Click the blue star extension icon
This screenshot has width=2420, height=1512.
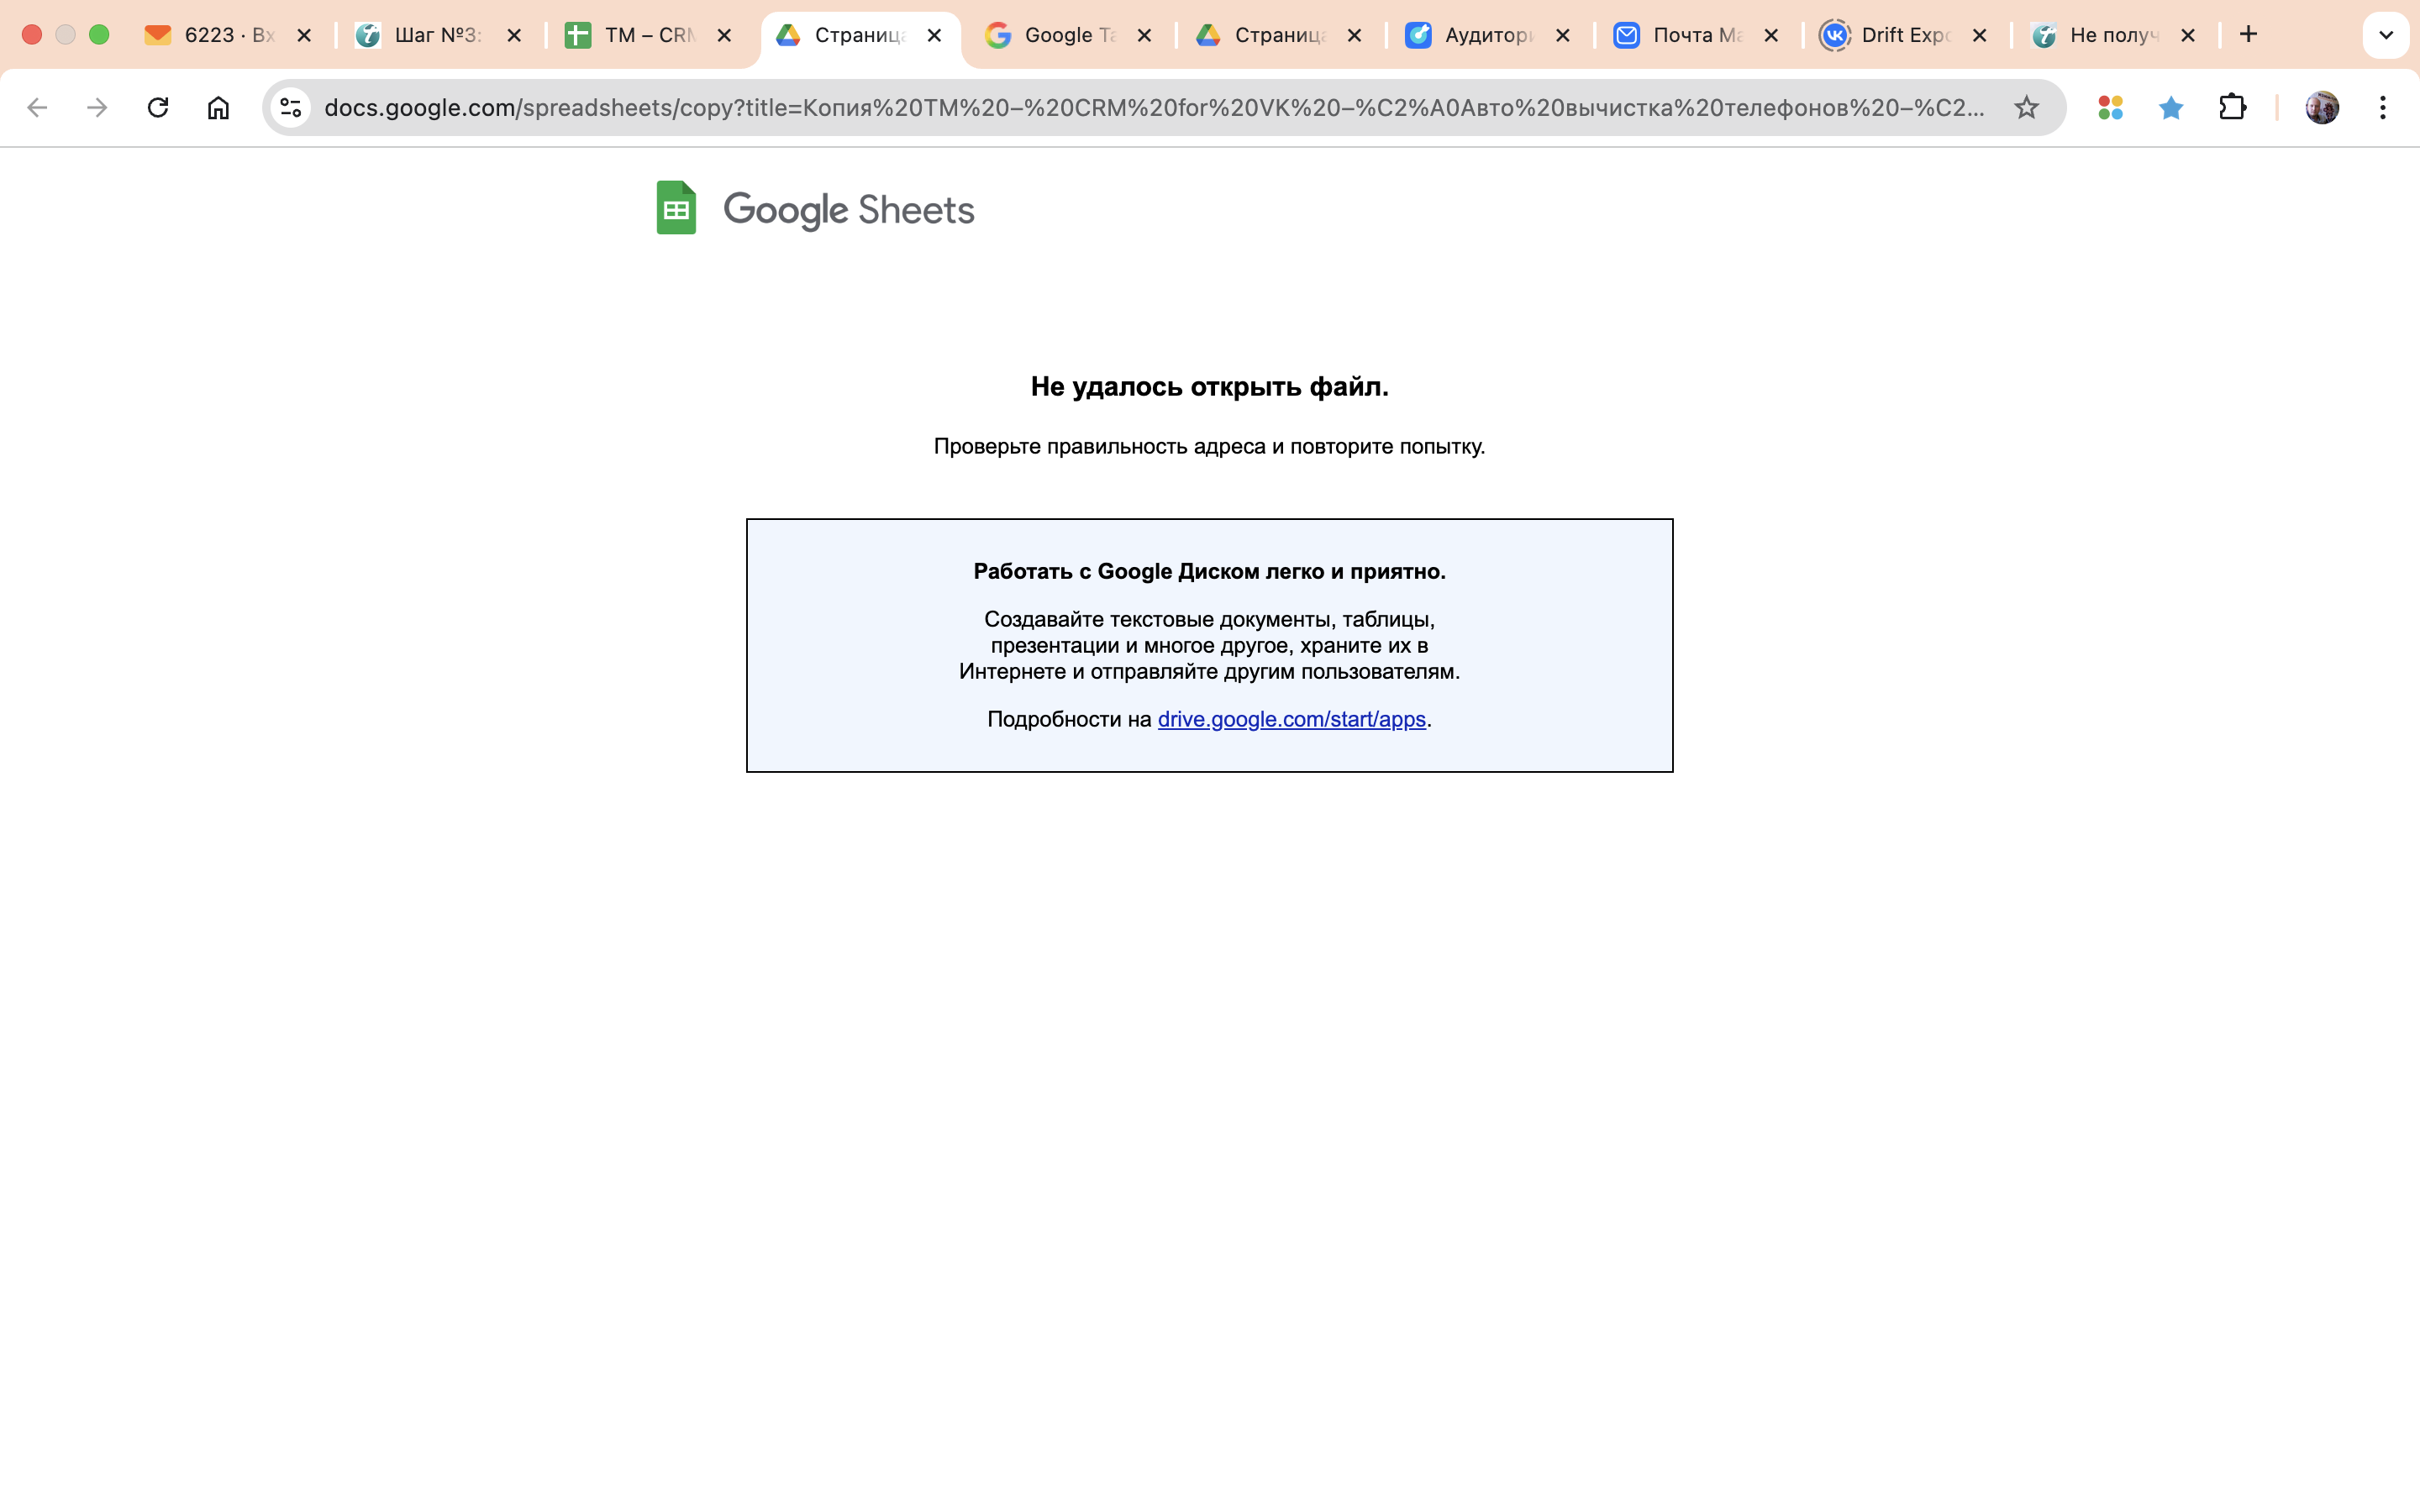(2171, 107)
